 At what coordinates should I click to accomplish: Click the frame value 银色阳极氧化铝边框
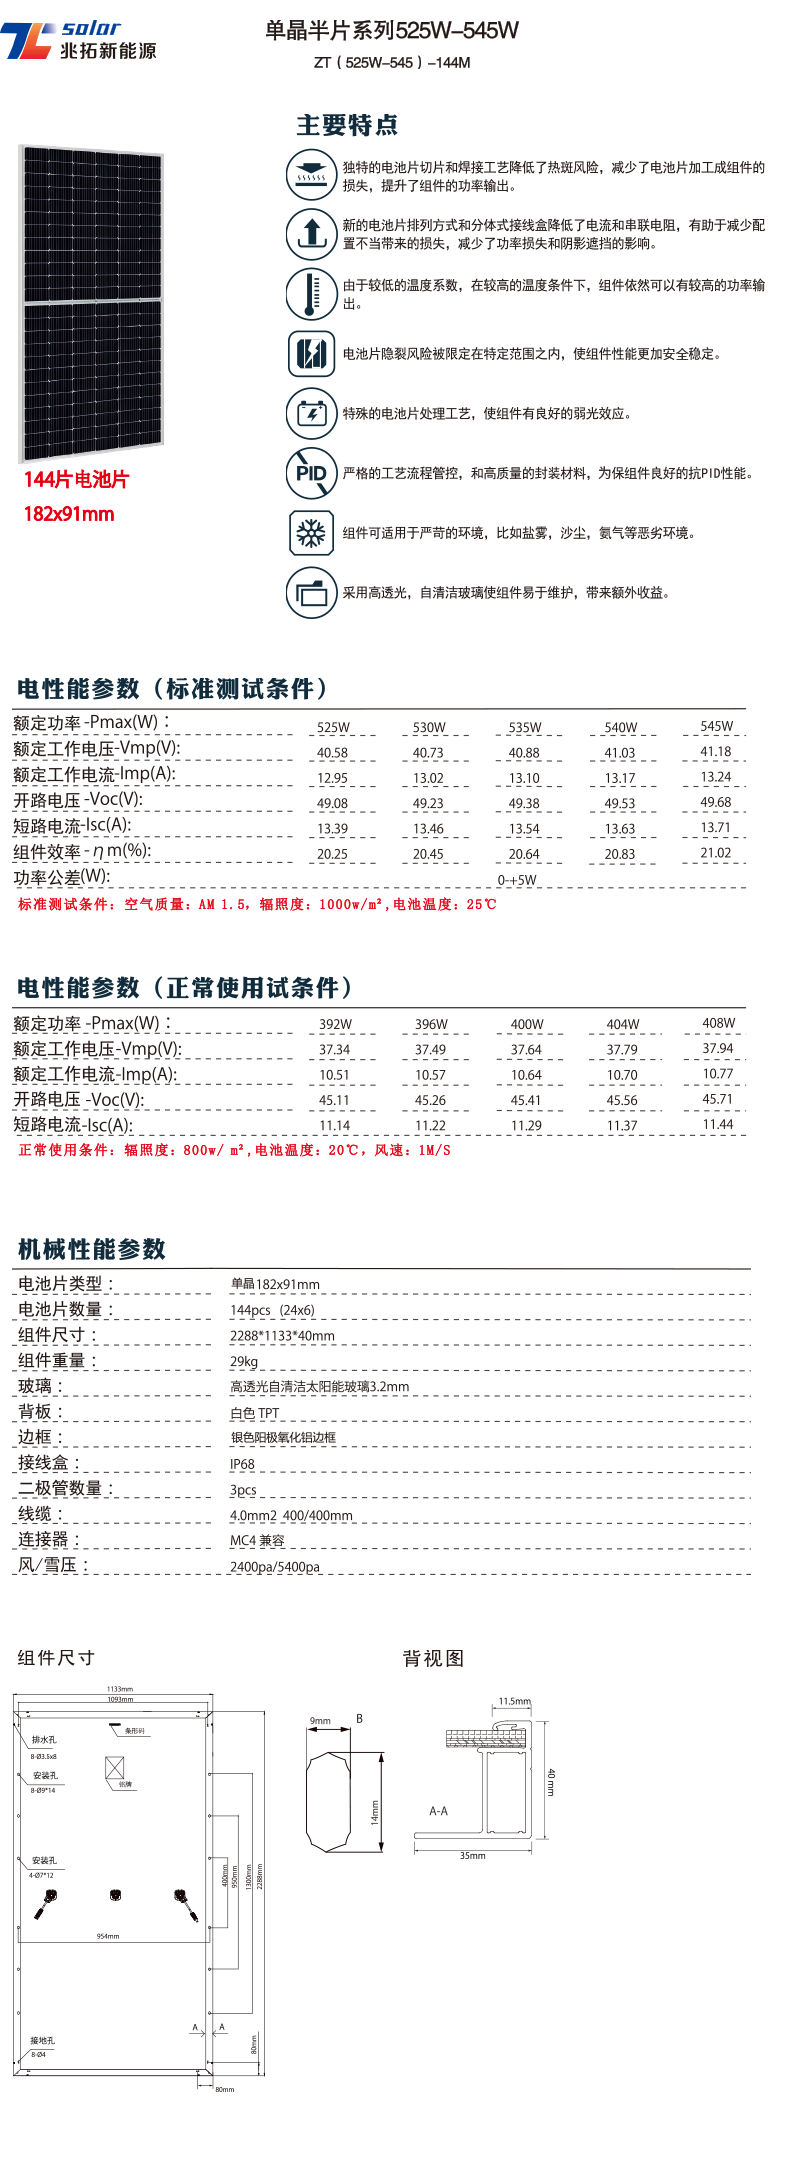[x=283, y=1437]
